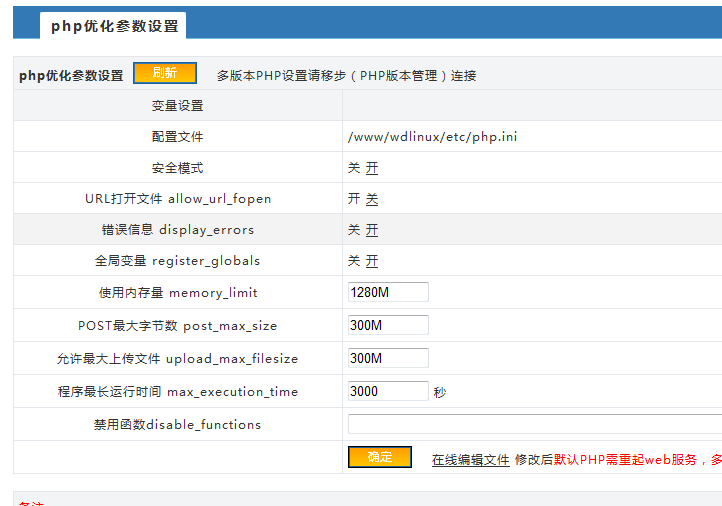Click the 关 state for display_errors

(354, 230)
